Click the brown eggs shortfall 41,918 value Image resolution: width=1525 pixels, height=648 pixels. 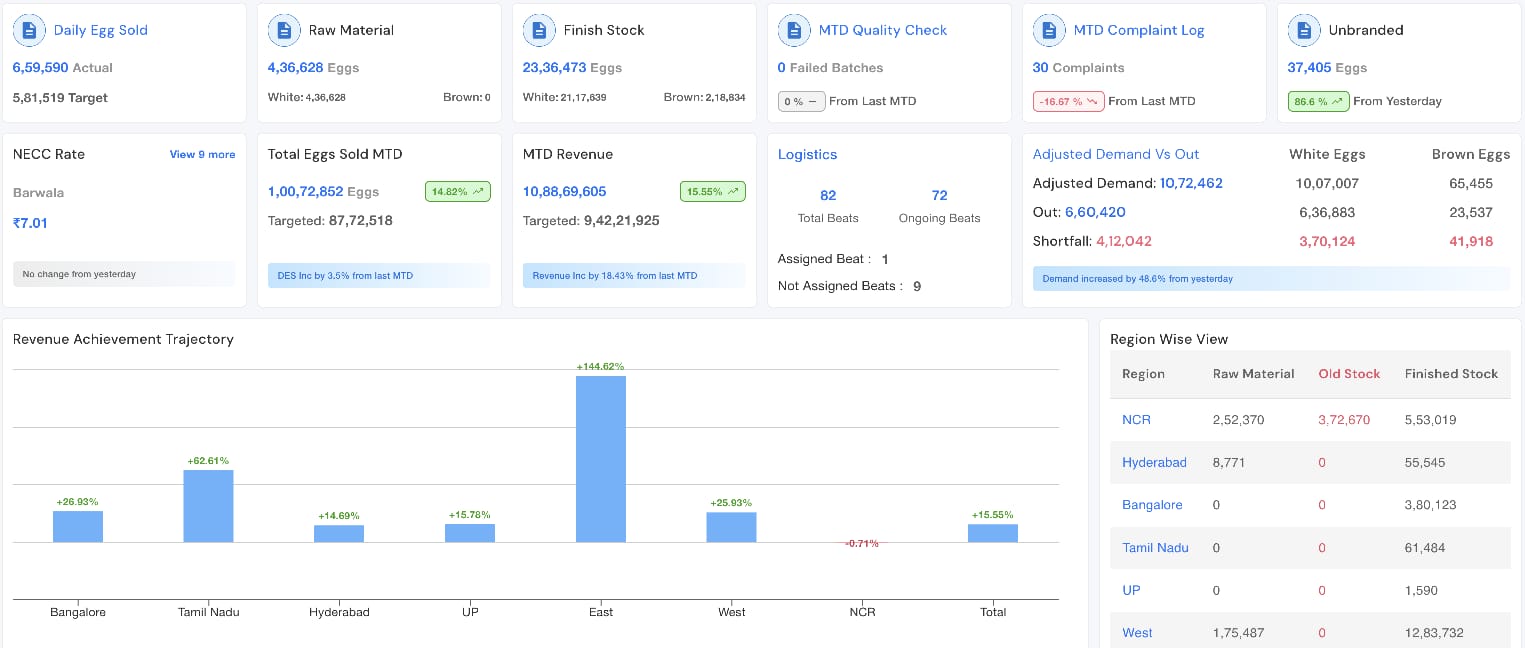pyautogui.click(x=1470, y=241)
